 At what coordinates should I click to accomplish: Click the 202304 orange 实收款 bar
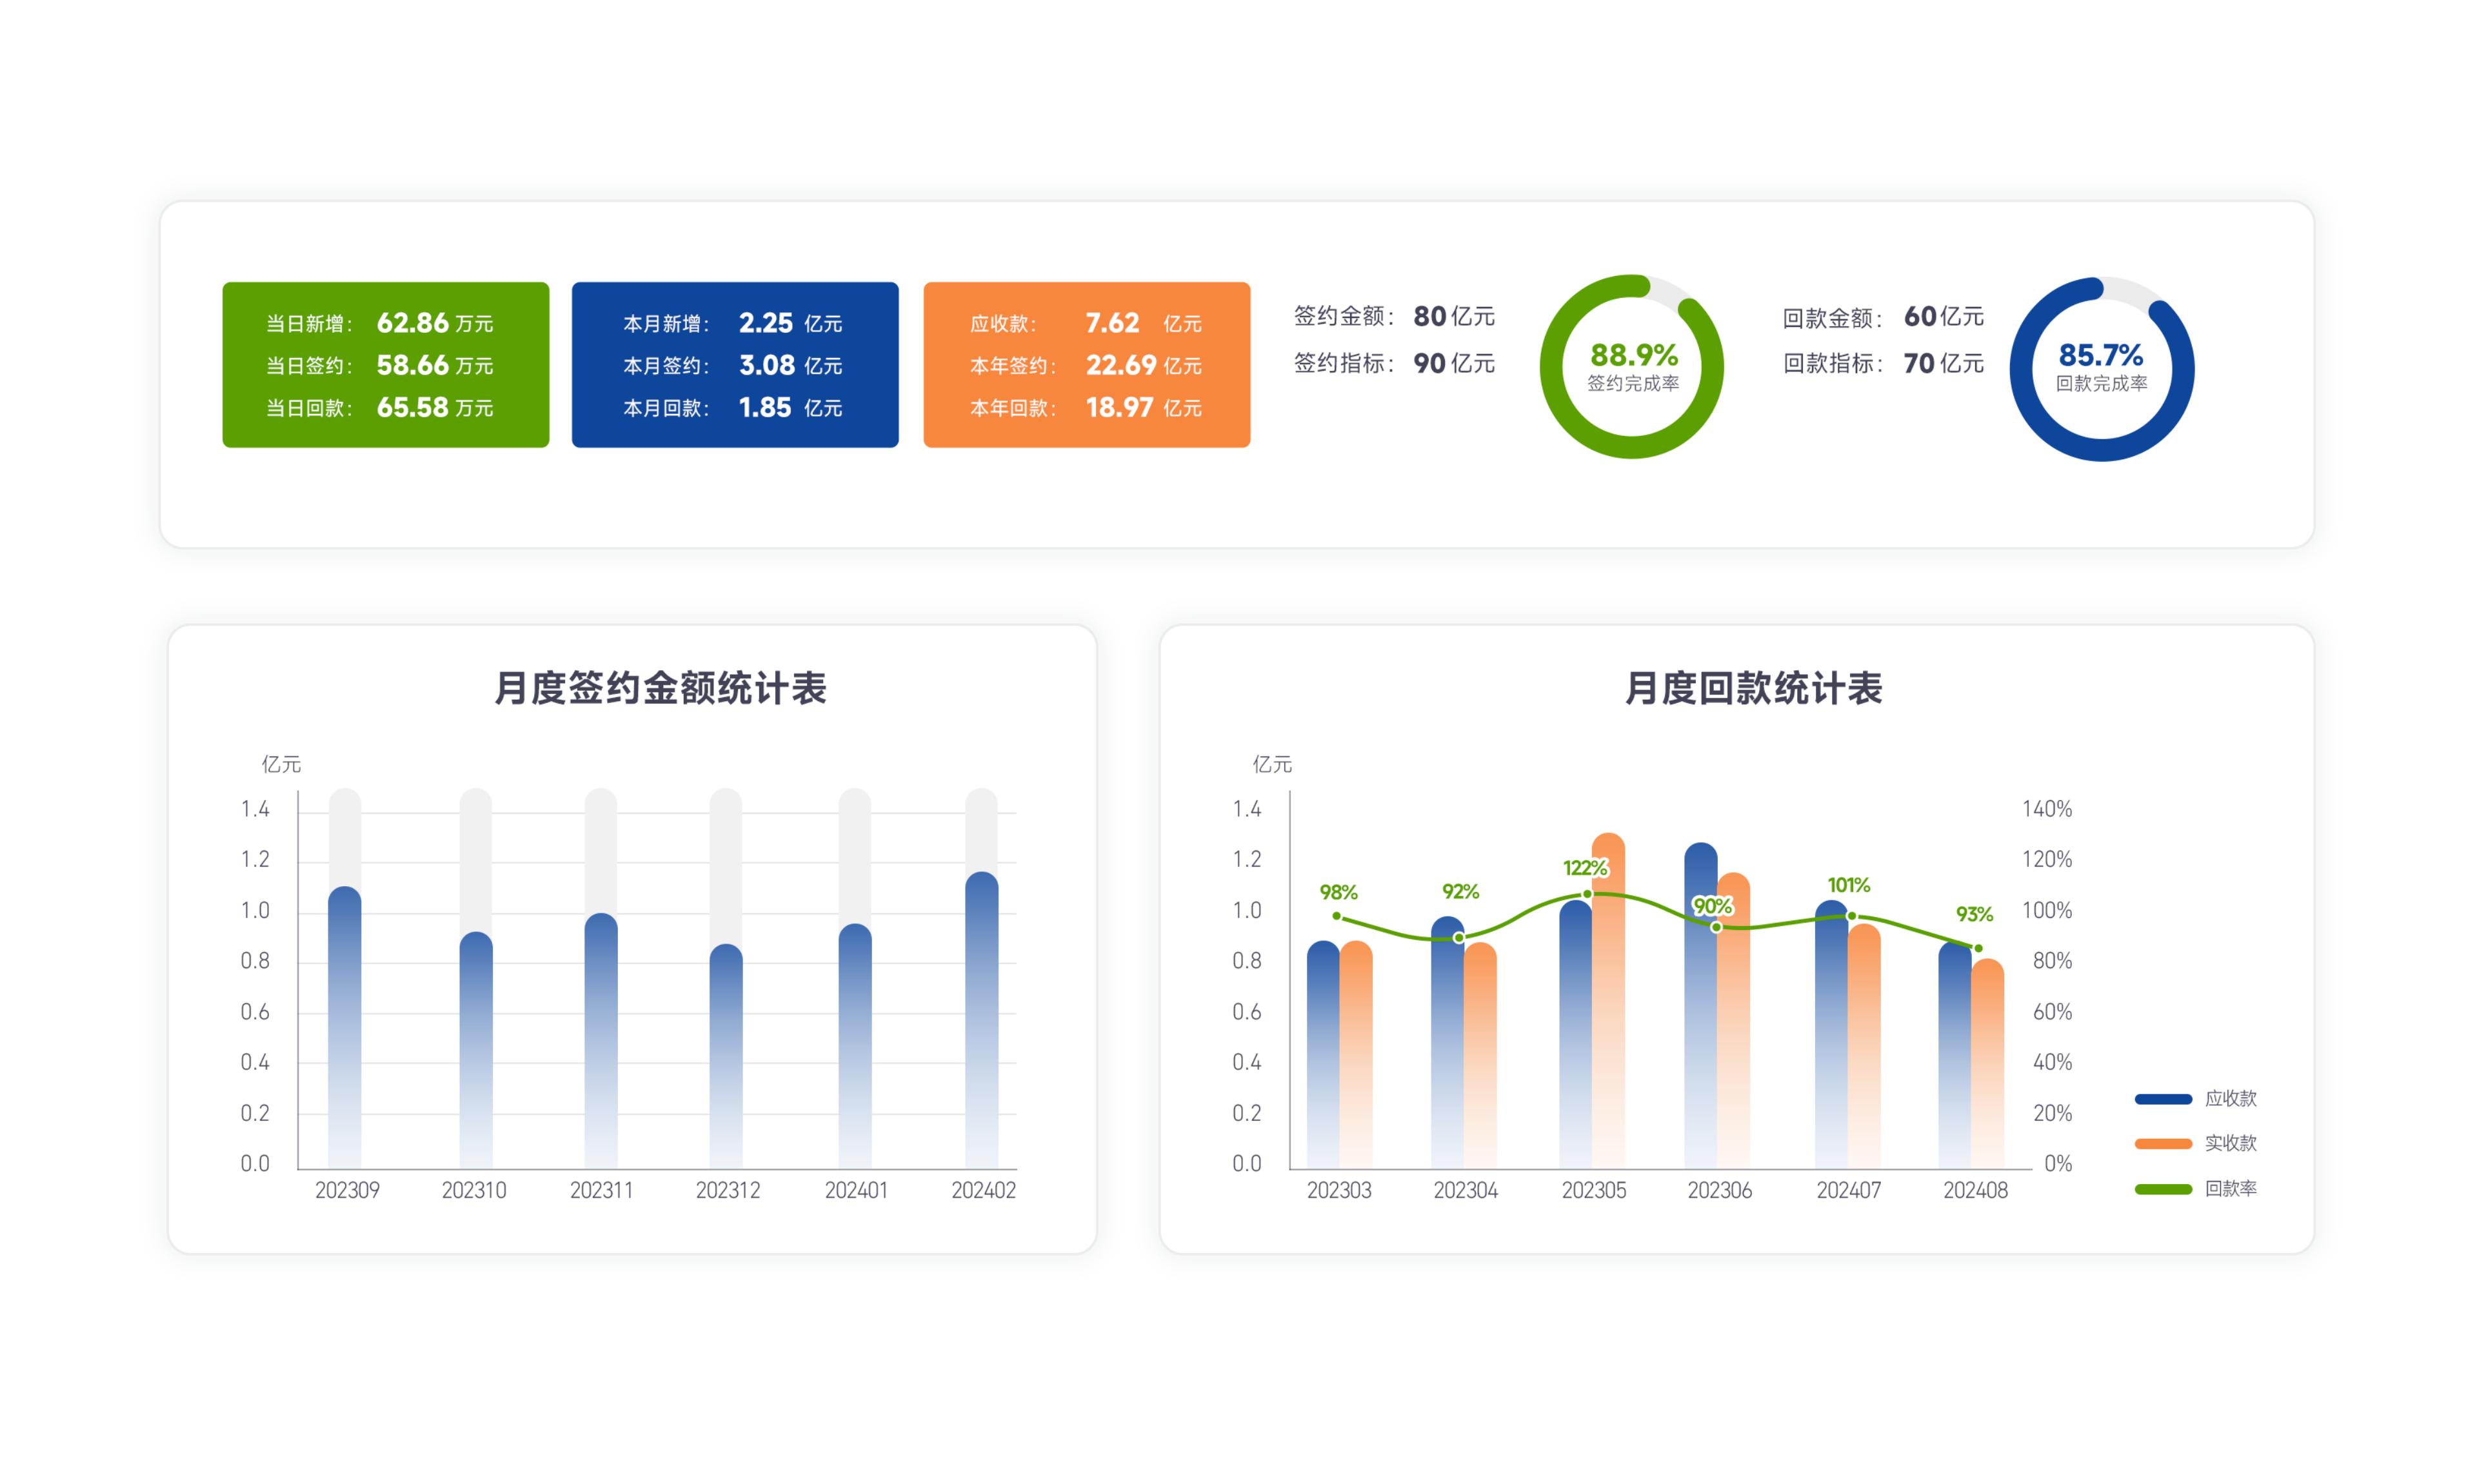(x=1480, y=1055)
